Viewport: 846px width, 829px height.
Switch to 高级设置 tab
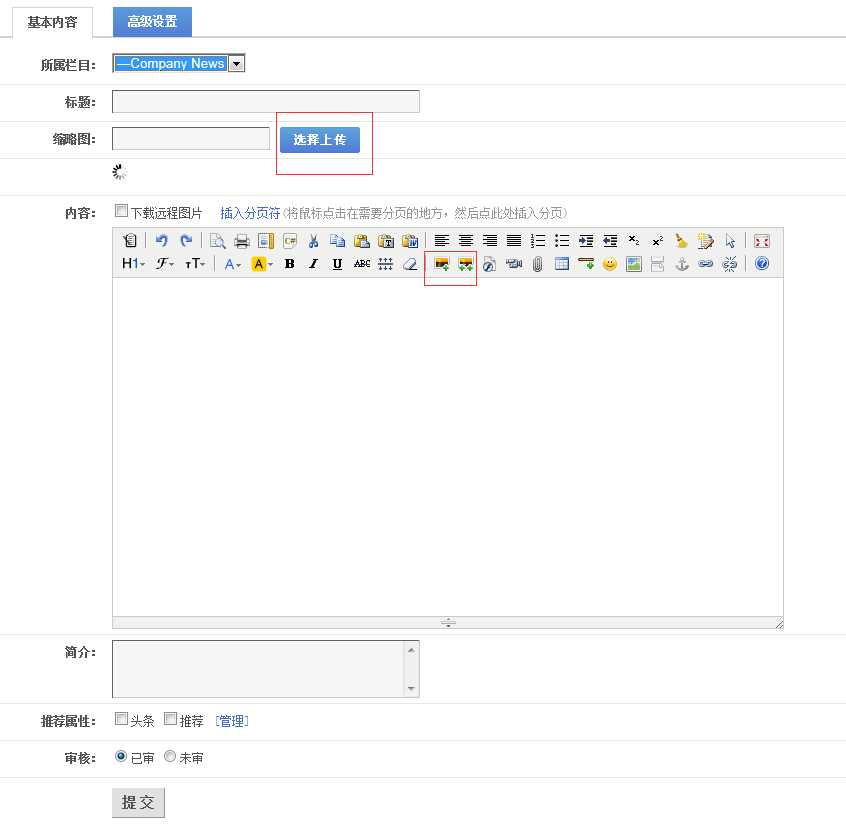(152, 22)
